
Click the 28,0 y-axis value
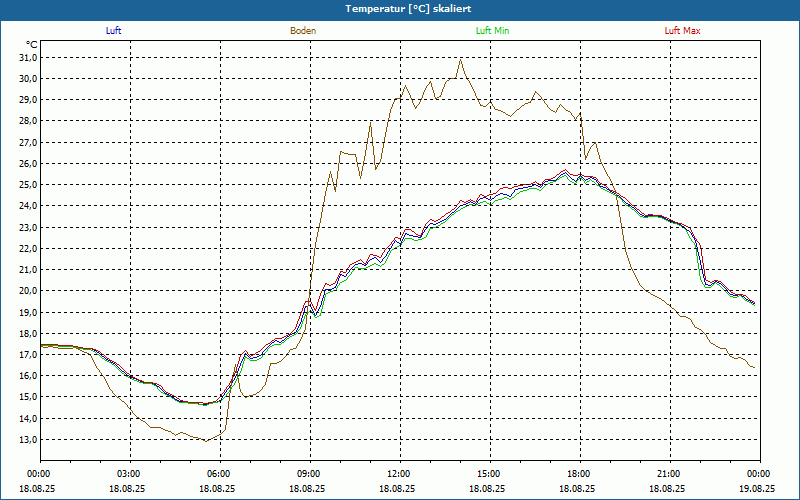click(x=28, y=121)
